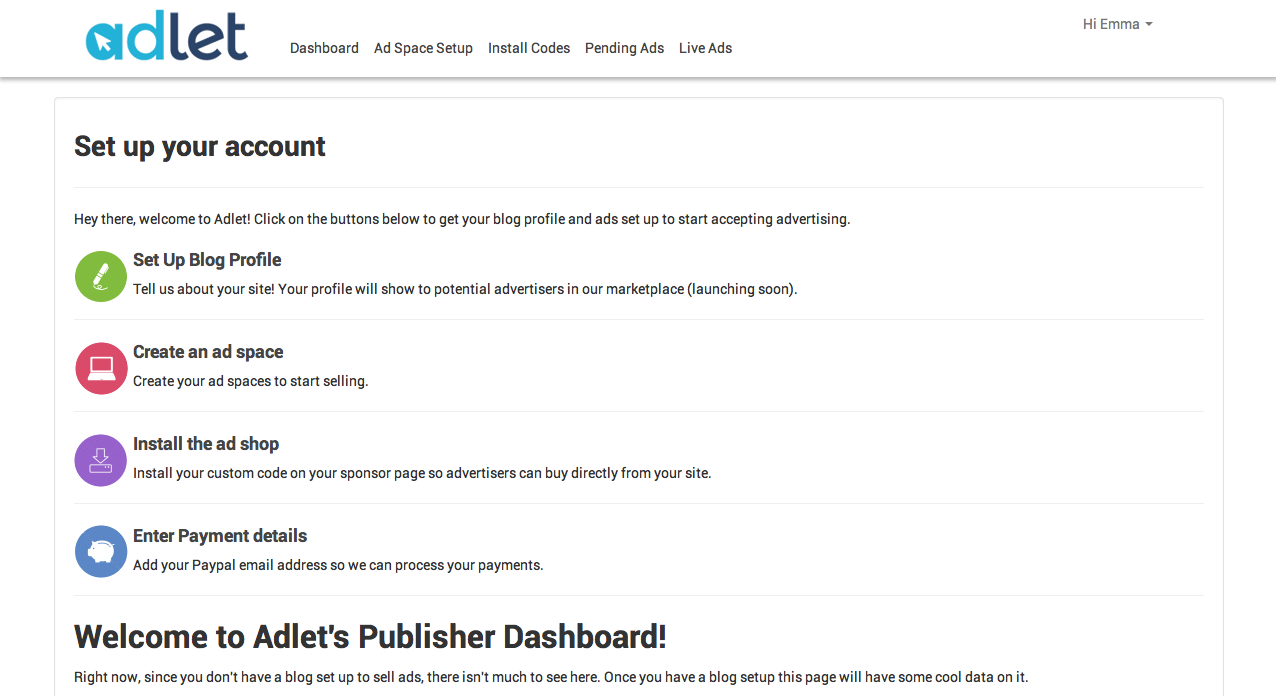Open the Enter Payment details link
The height and width of the screenshot is (696, 1276).
pos(220,536)
